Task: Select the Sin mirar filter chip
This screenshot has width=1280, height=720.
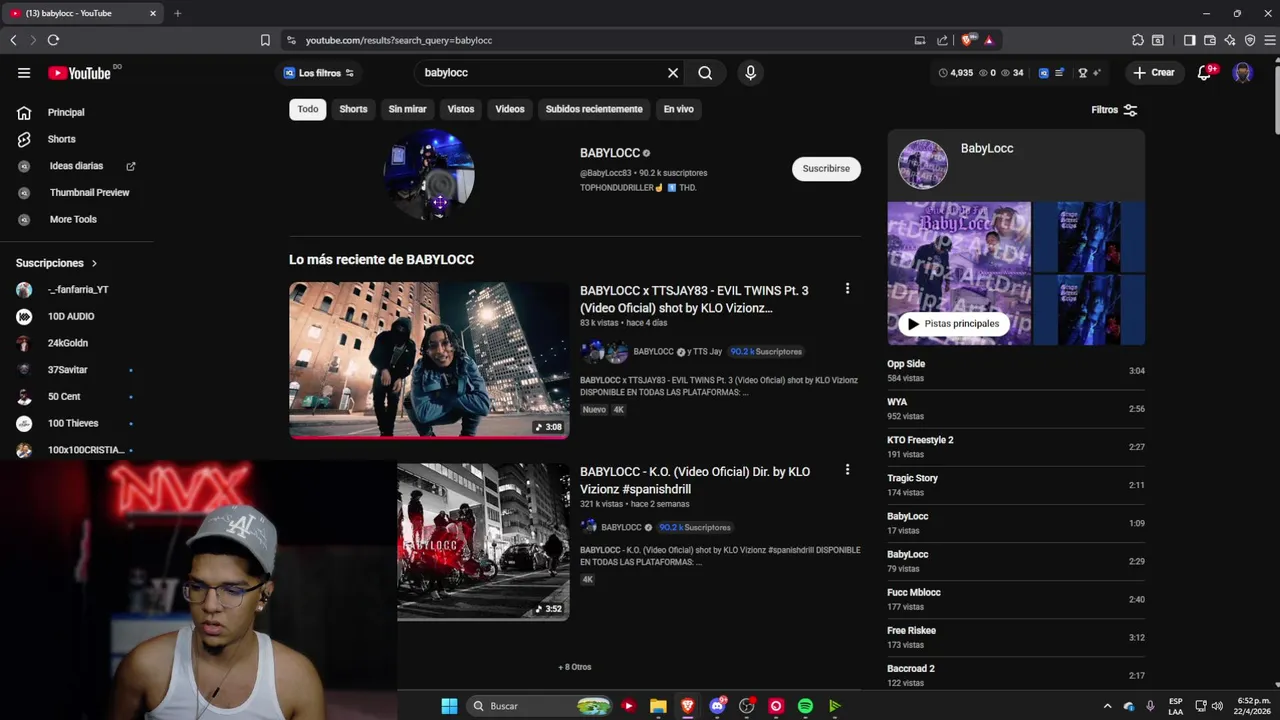Action: point(407,109)
